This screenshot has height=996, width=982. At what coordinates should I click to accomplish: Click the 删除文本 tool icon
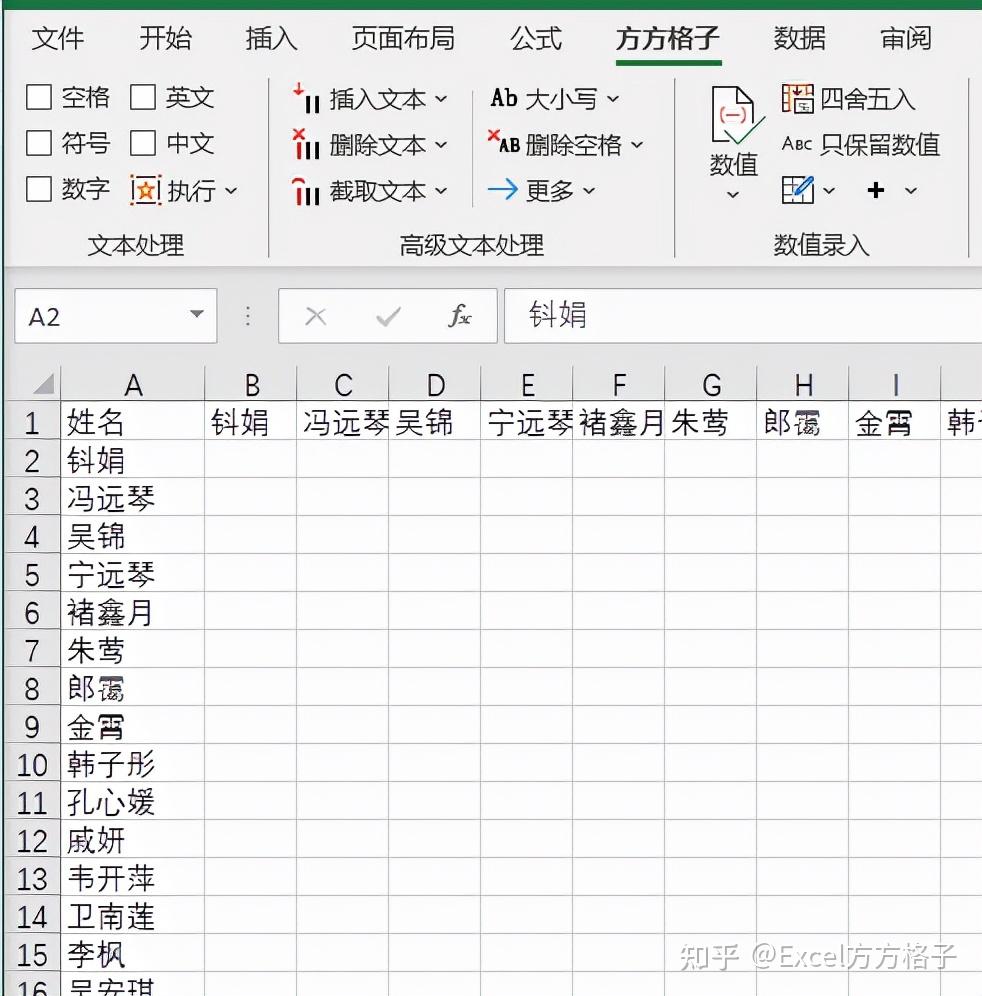tap(306, 145)
